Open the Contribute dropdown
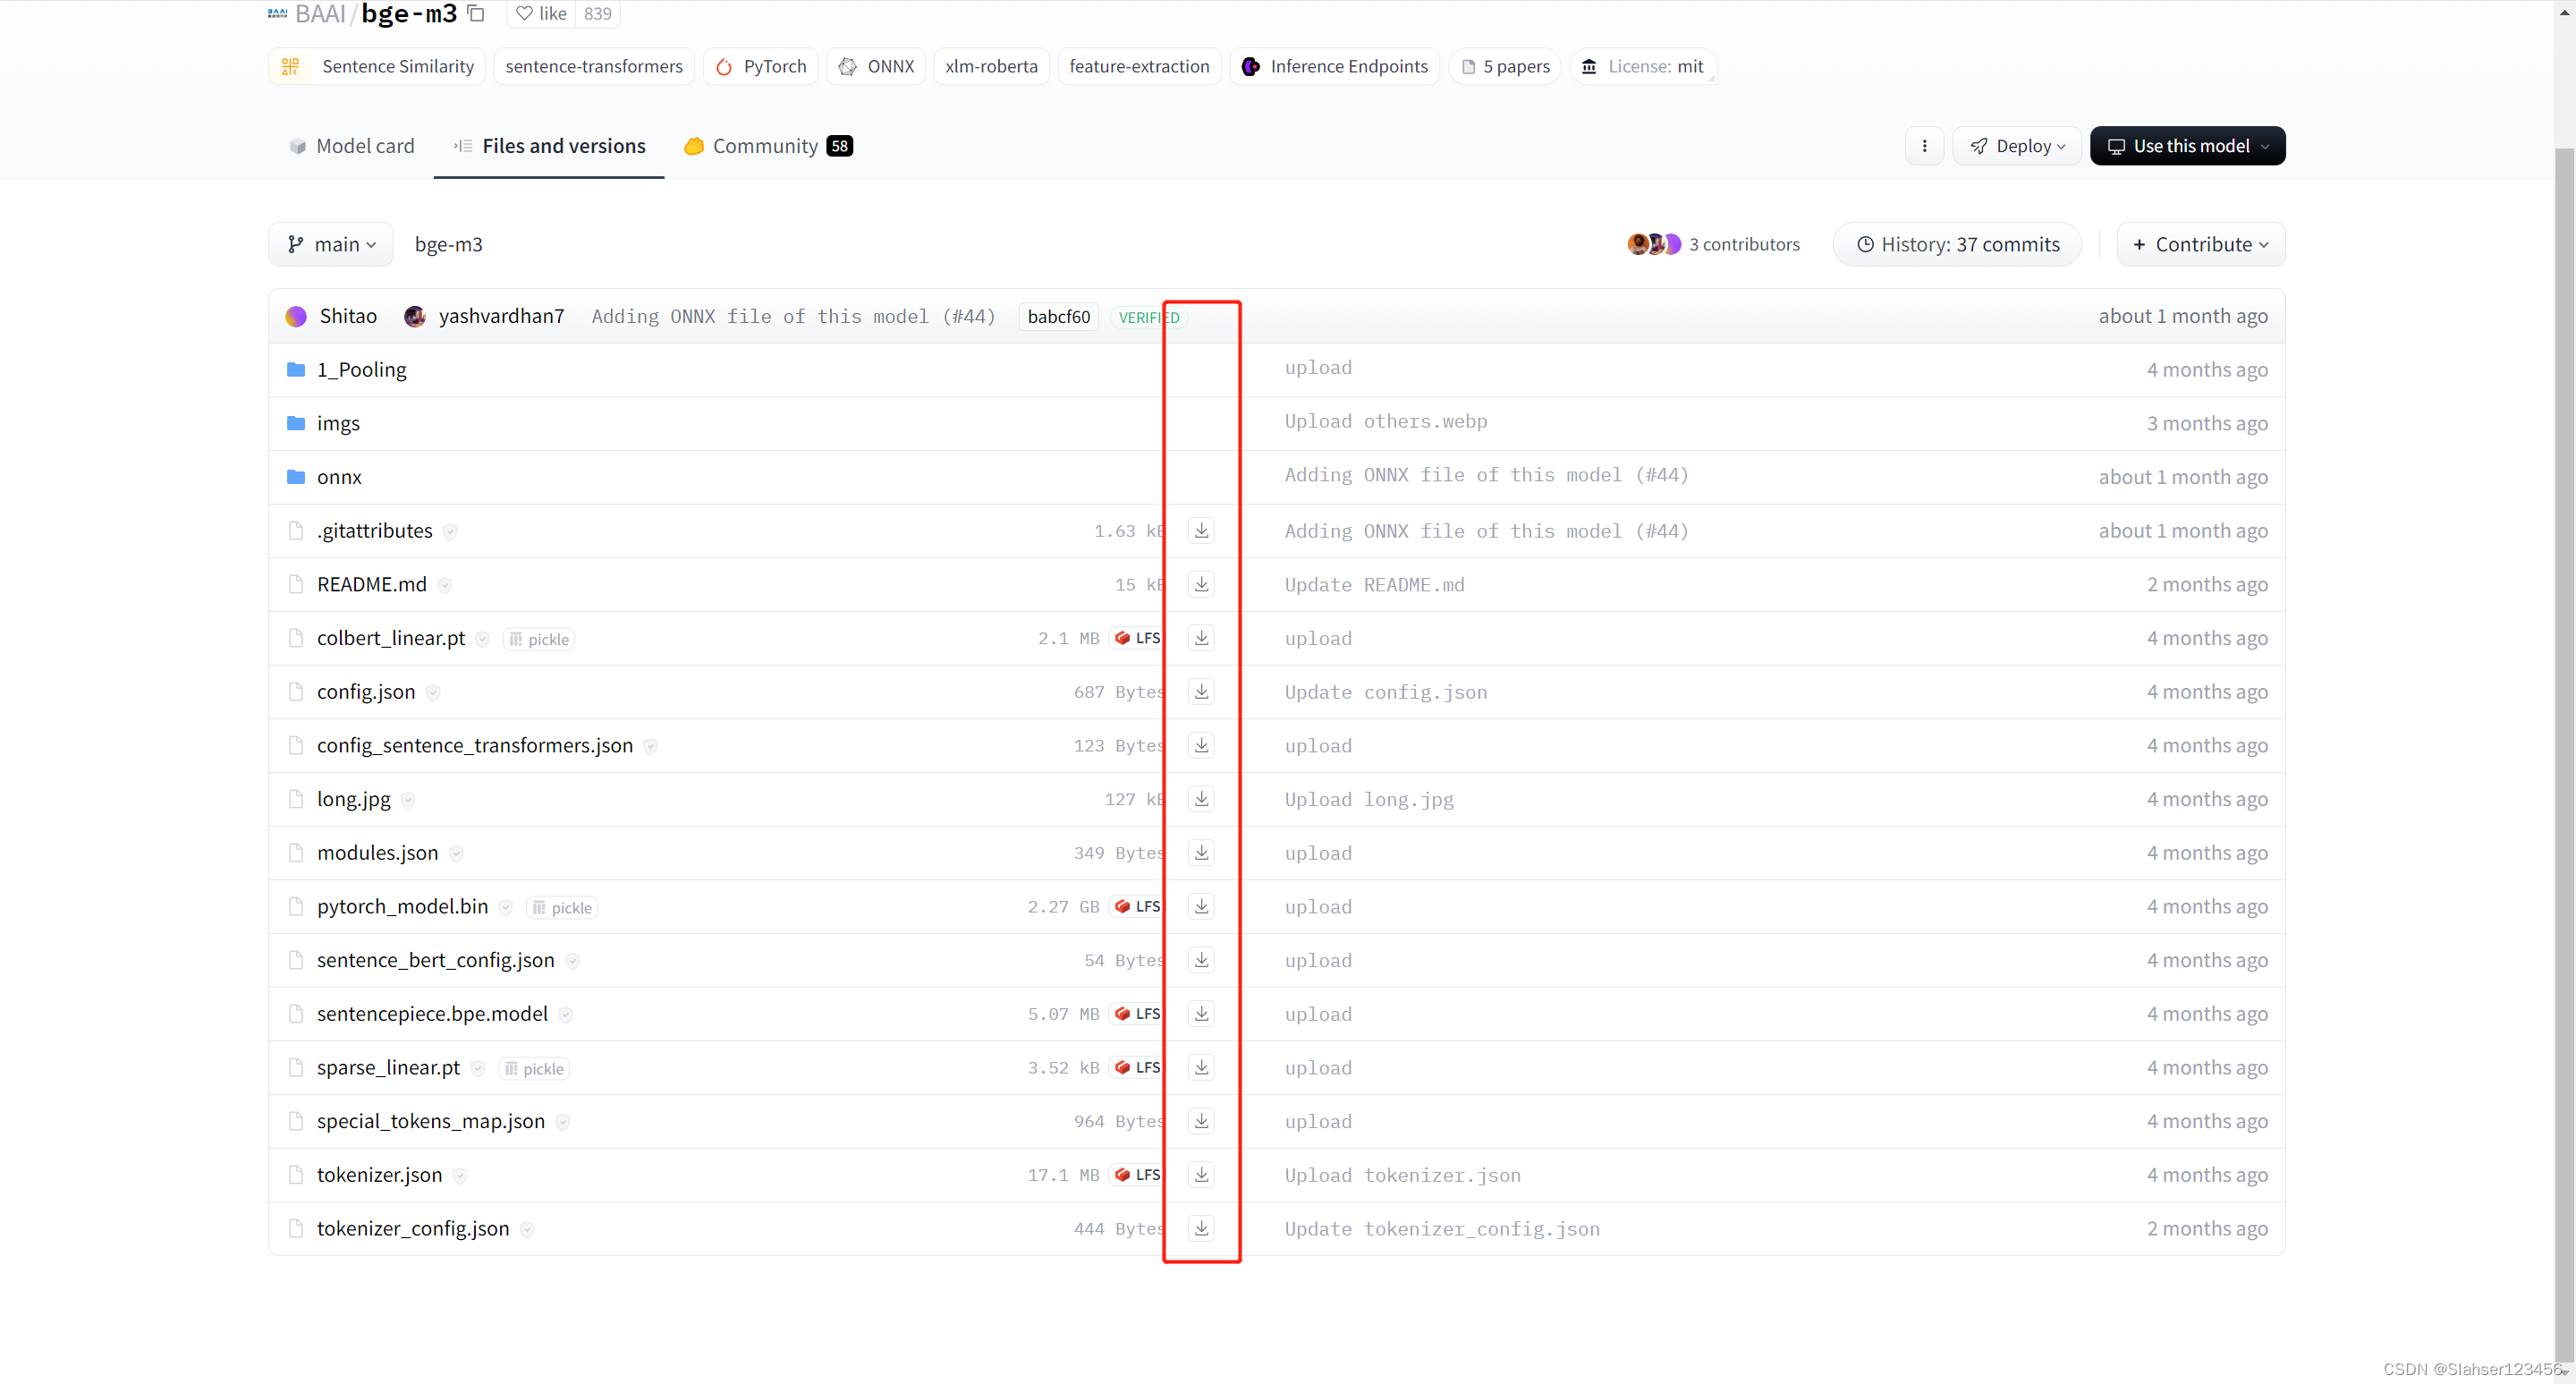Screen dimensions: 2576x1384 click(2200, 244)
